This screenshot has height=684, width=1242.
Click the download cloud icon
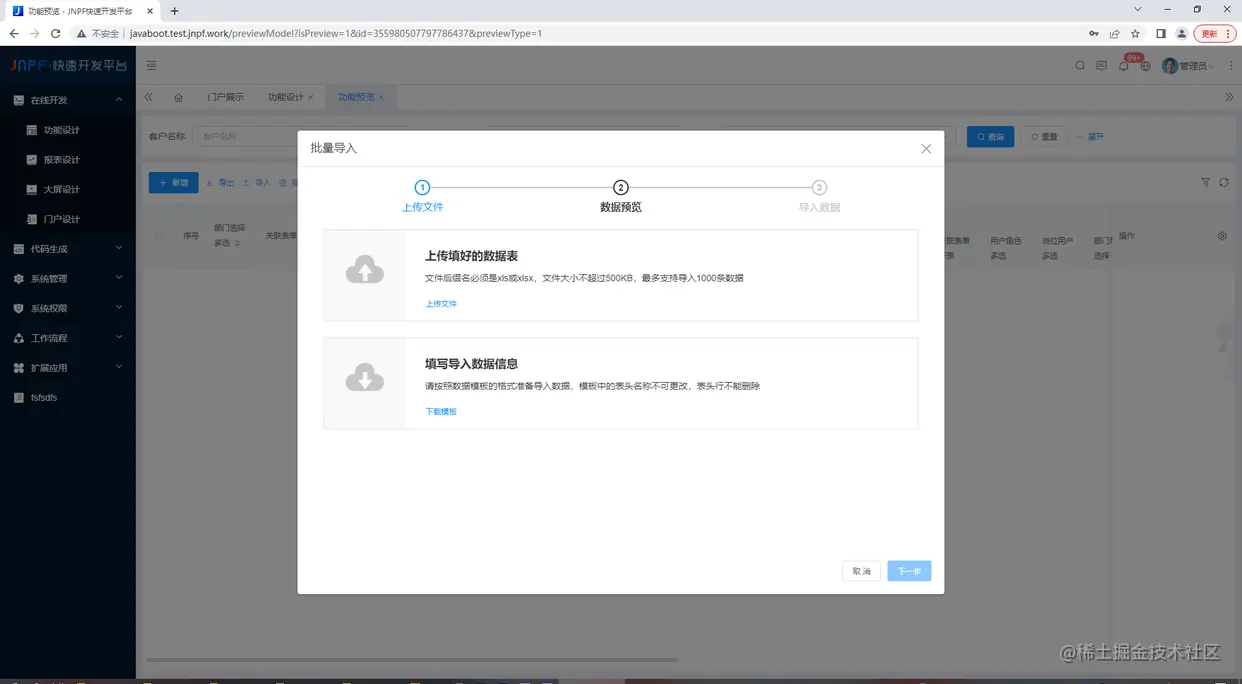coord(365,377)
